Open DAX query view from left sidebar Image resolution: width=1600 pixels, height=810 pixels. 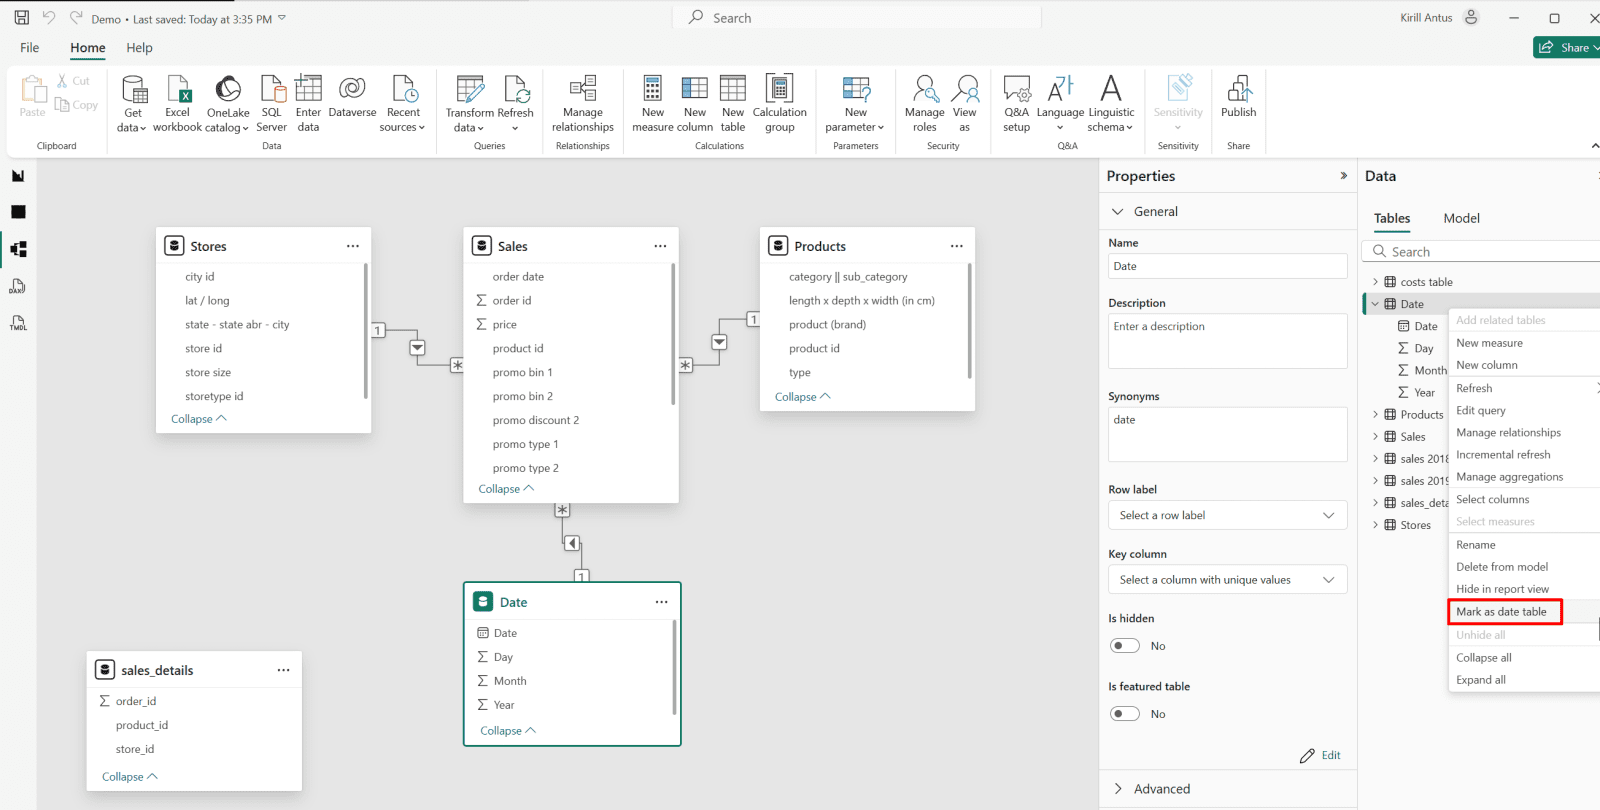click(18, 287)
